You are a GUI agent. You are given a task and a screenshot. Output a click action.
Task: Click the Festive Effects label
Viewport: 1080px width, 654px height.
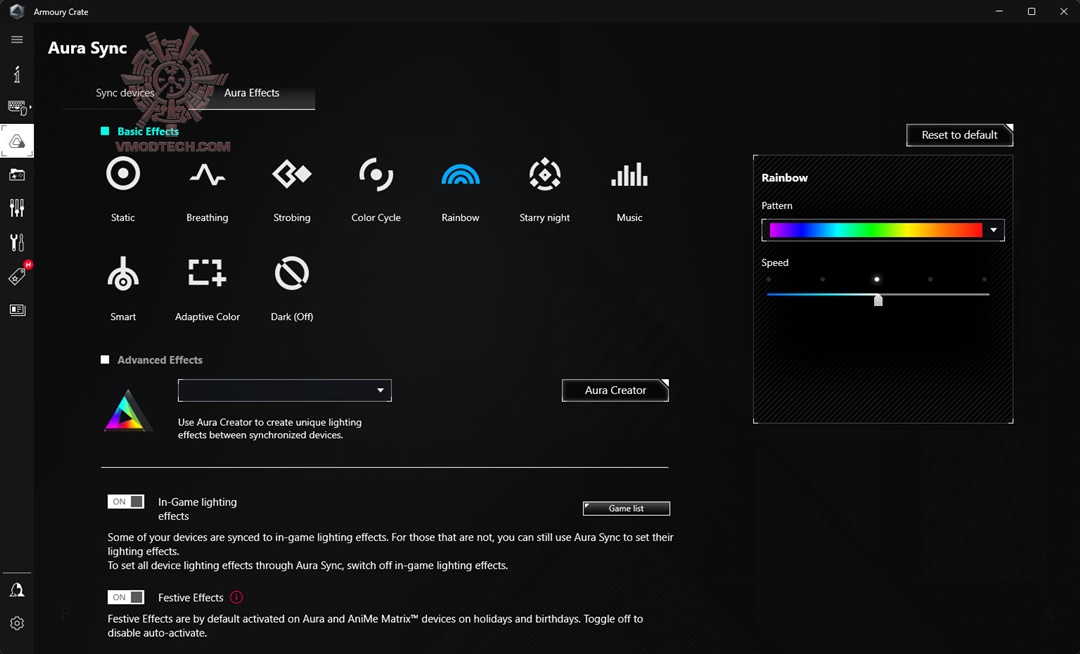click(x=191, y=598)
